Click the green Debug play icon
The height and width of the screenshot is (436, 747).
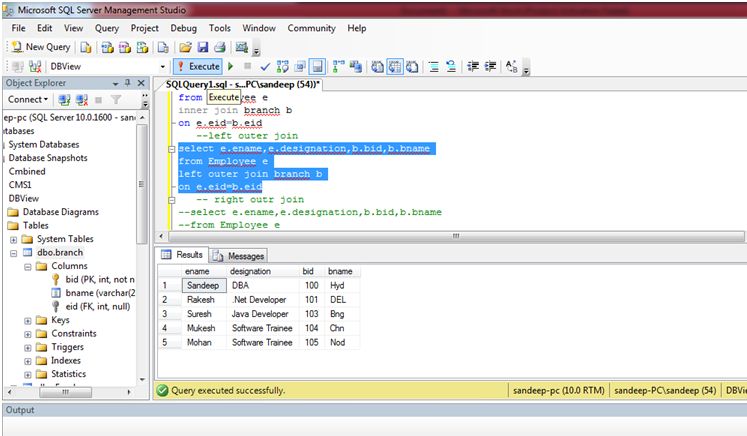(x=231, y=66)
